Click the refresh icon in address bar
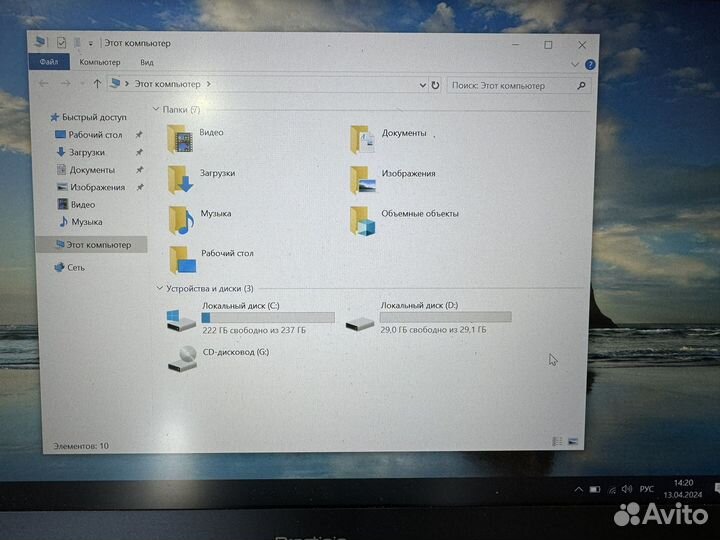 pyautogui.click(x=435, y=85)
